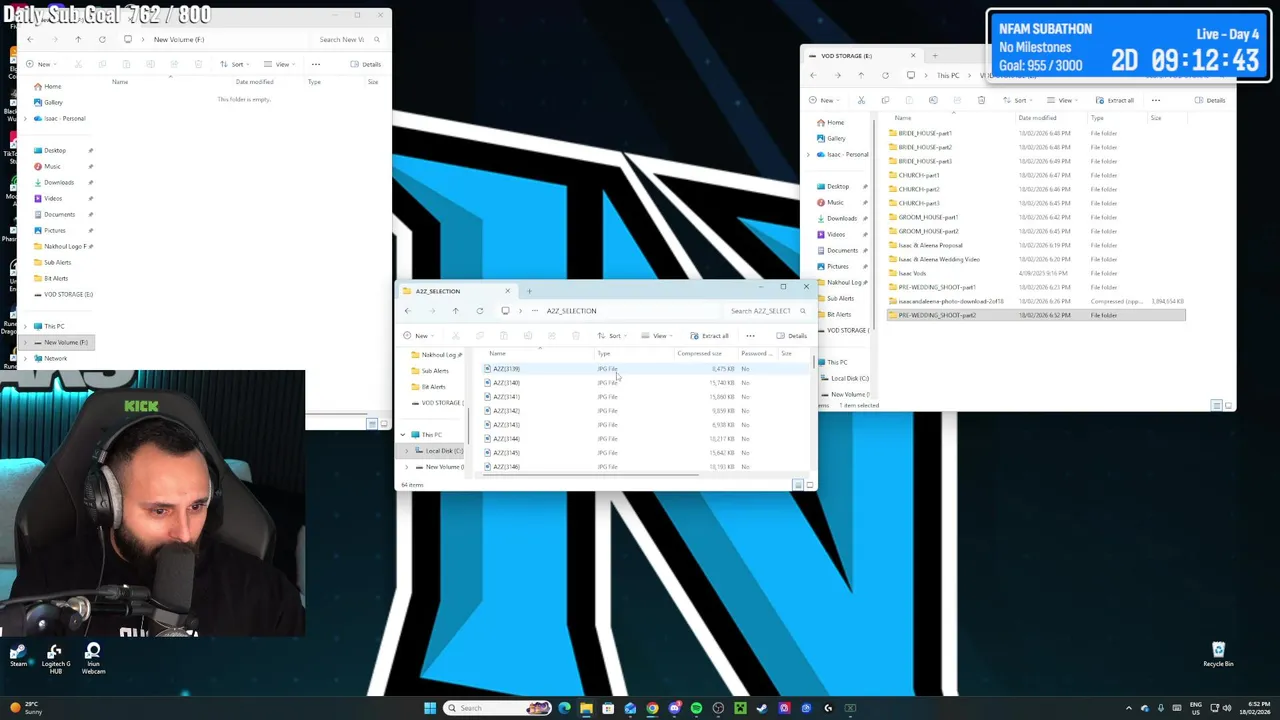Image resolution: width=1280 pixels, height=720 pixels.
Task: Open See more menu in New Volume window
Action: click(316, 64)
